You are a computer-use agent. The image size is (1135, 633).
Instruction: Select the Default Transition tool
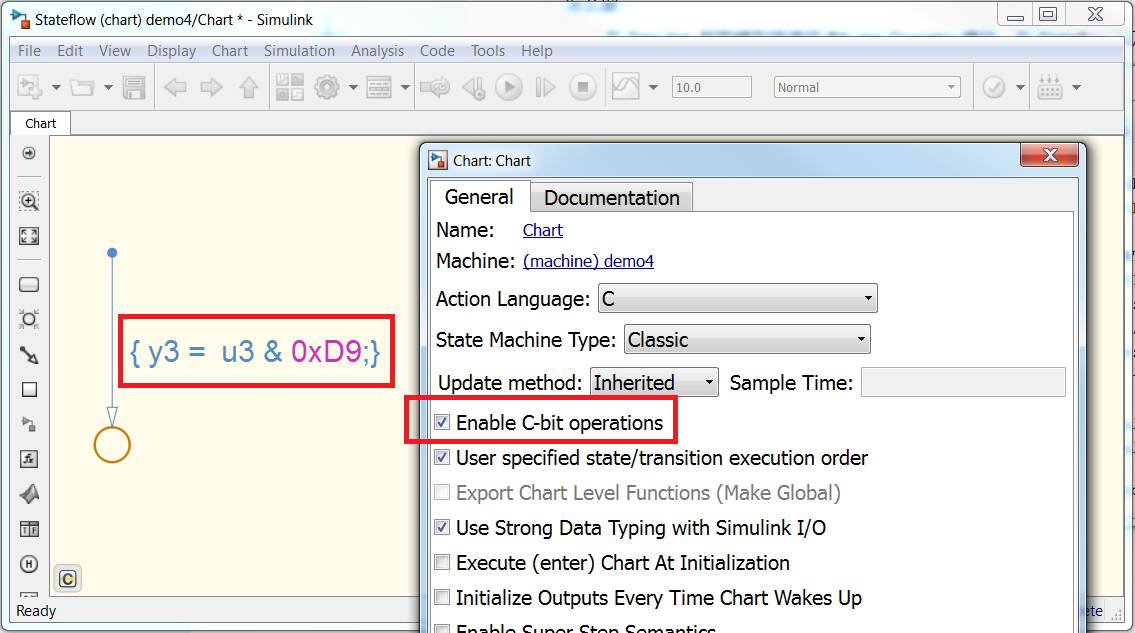tap(29, 355)
